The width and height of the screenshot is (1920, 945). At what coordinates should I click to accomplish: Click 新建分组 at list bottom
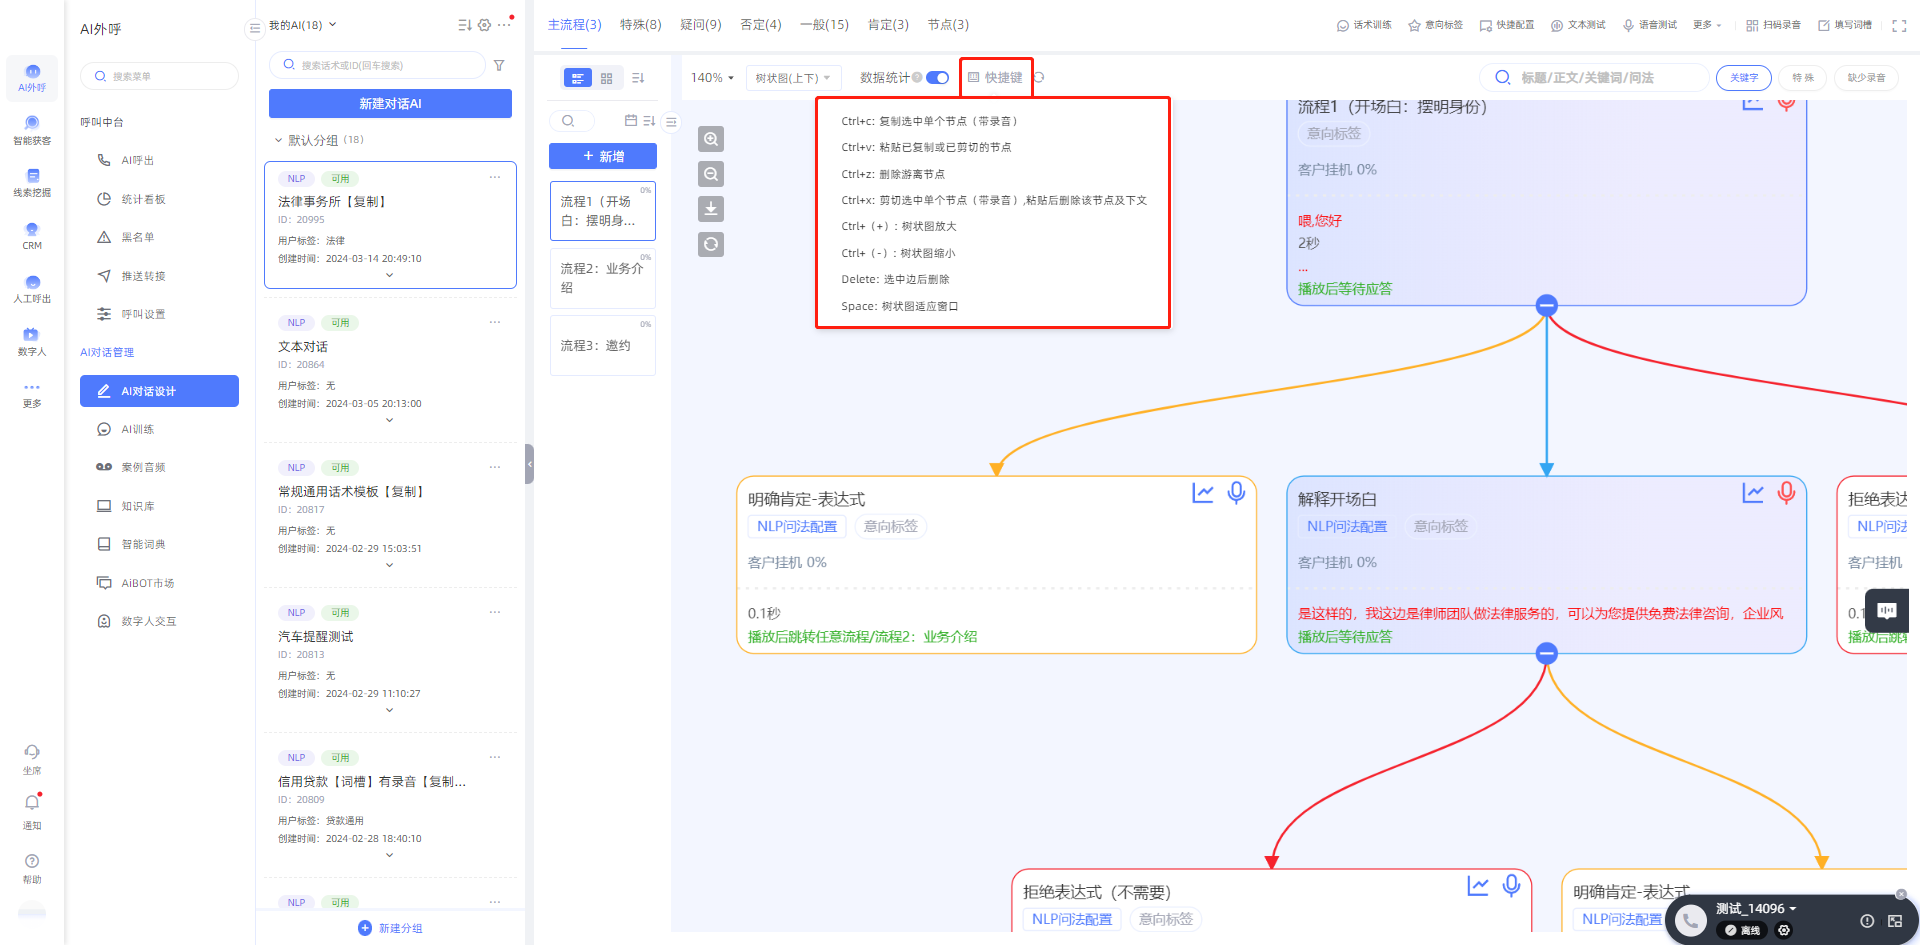pyautogui.click(x=390, y=928)
